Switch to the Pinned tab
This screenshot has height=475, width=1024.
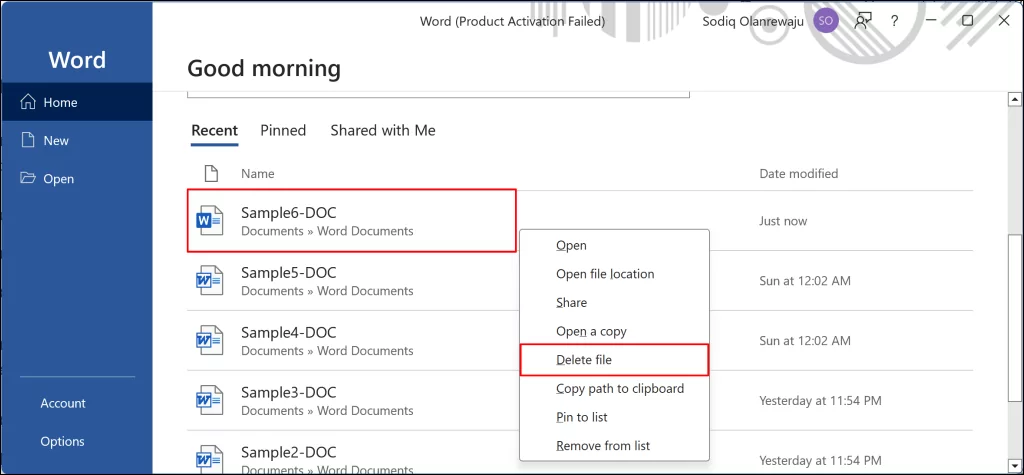pyautogui.click(x=283, y=130)
